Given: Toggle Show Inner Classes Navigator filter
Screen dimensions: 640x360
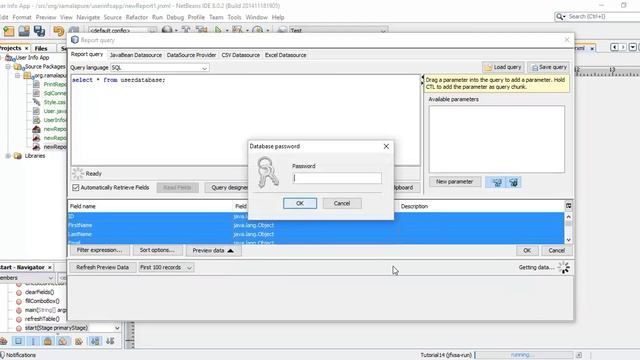Looking at the screenshot, I should click(63, 341).
